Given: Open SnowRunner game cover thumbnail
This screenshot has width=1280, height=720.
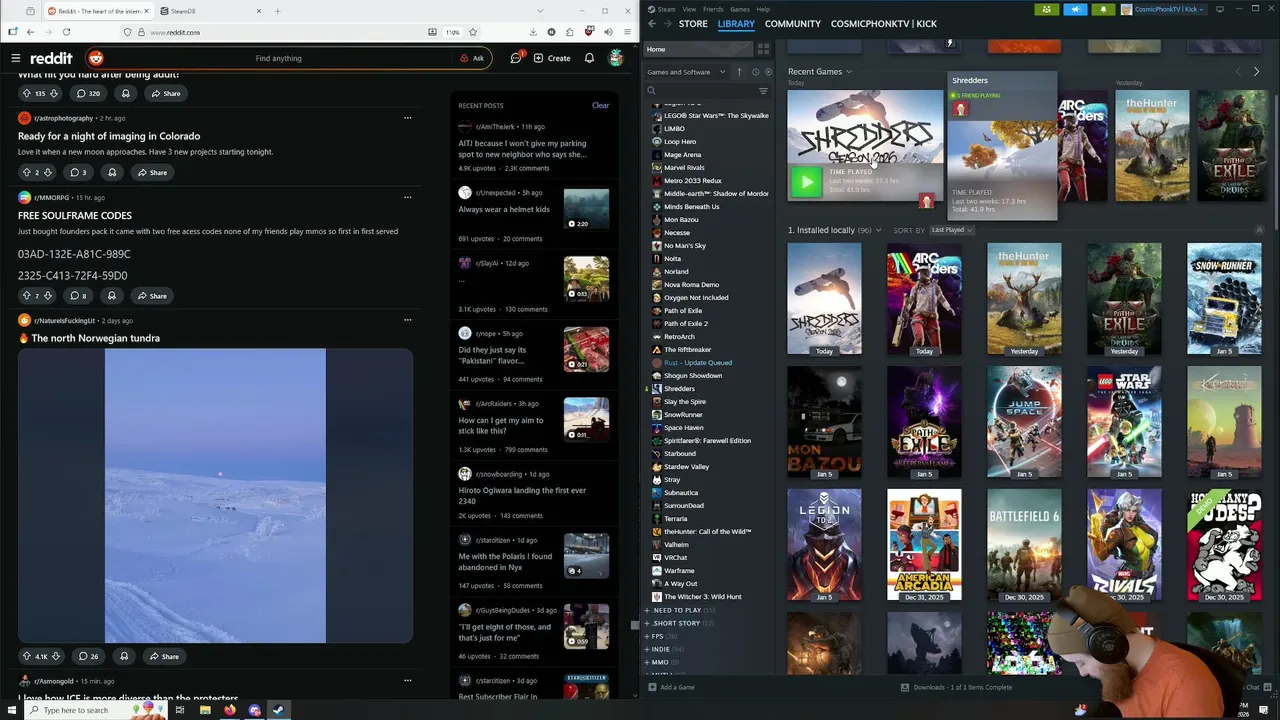Looking at the screenshot, I should point(1224,299).
